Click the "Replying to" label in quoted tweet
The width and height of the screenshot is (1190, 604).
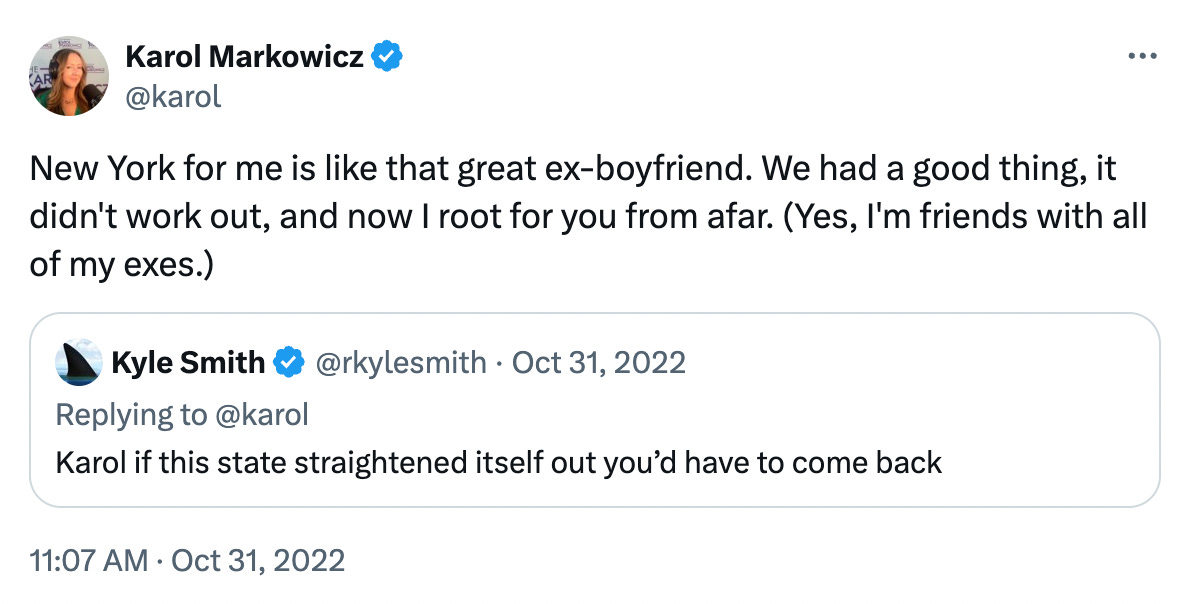click(x=130, y=414)
